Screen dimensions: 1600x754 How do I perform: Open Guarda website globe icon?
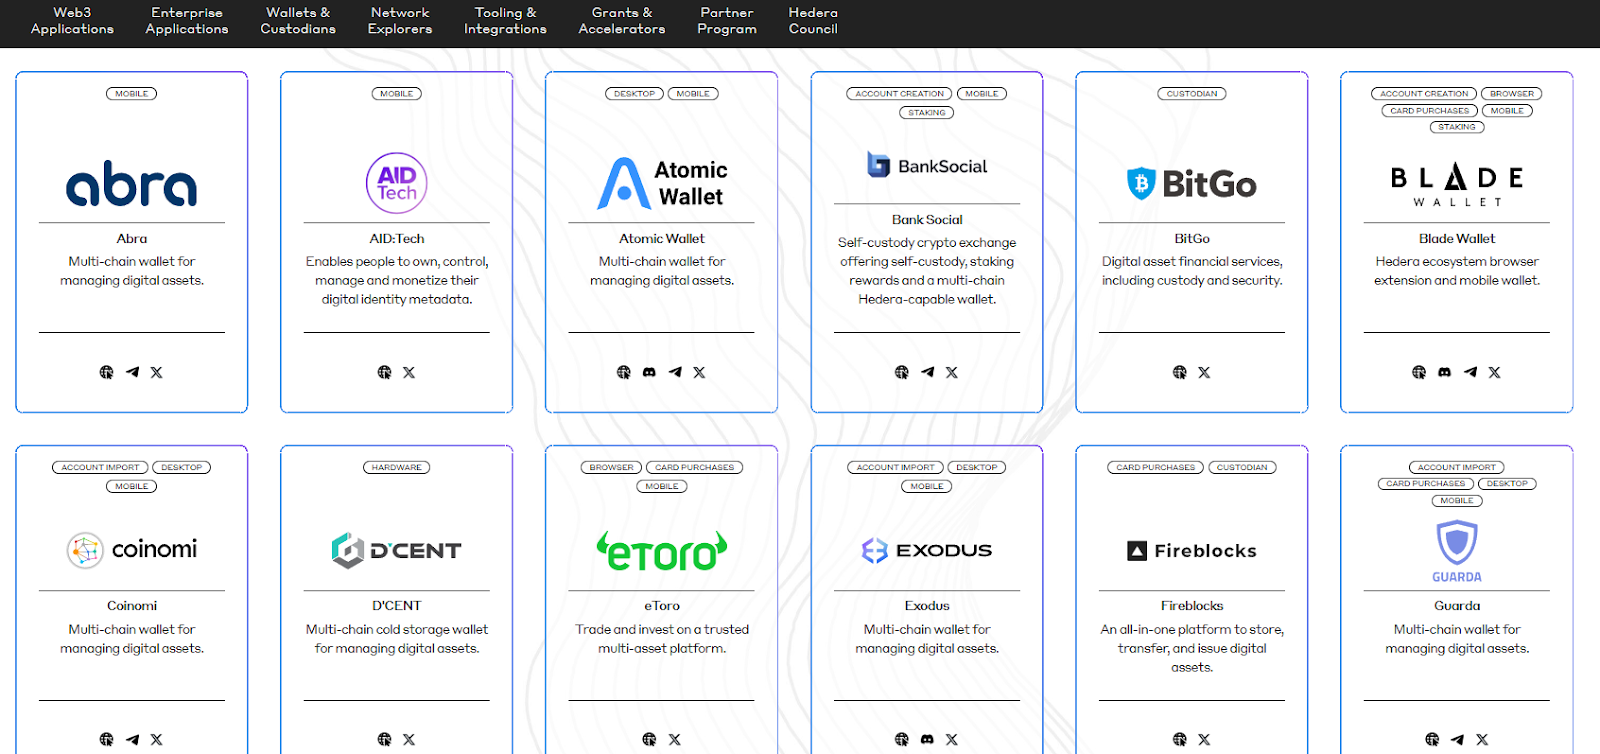click(x=1432, y=739)
